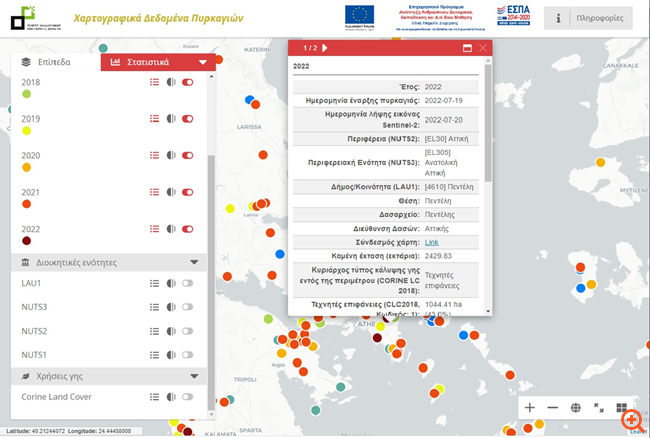Click the ΕΣΠΑ 2014-2020 logo
The height and width of the screenshot is (438, 650).
(x=514, y=16)
